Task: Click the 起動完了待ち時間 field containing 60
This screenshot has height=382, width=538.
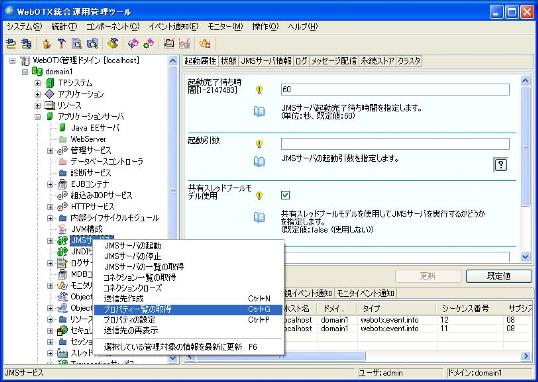Action: click(395, 90)
